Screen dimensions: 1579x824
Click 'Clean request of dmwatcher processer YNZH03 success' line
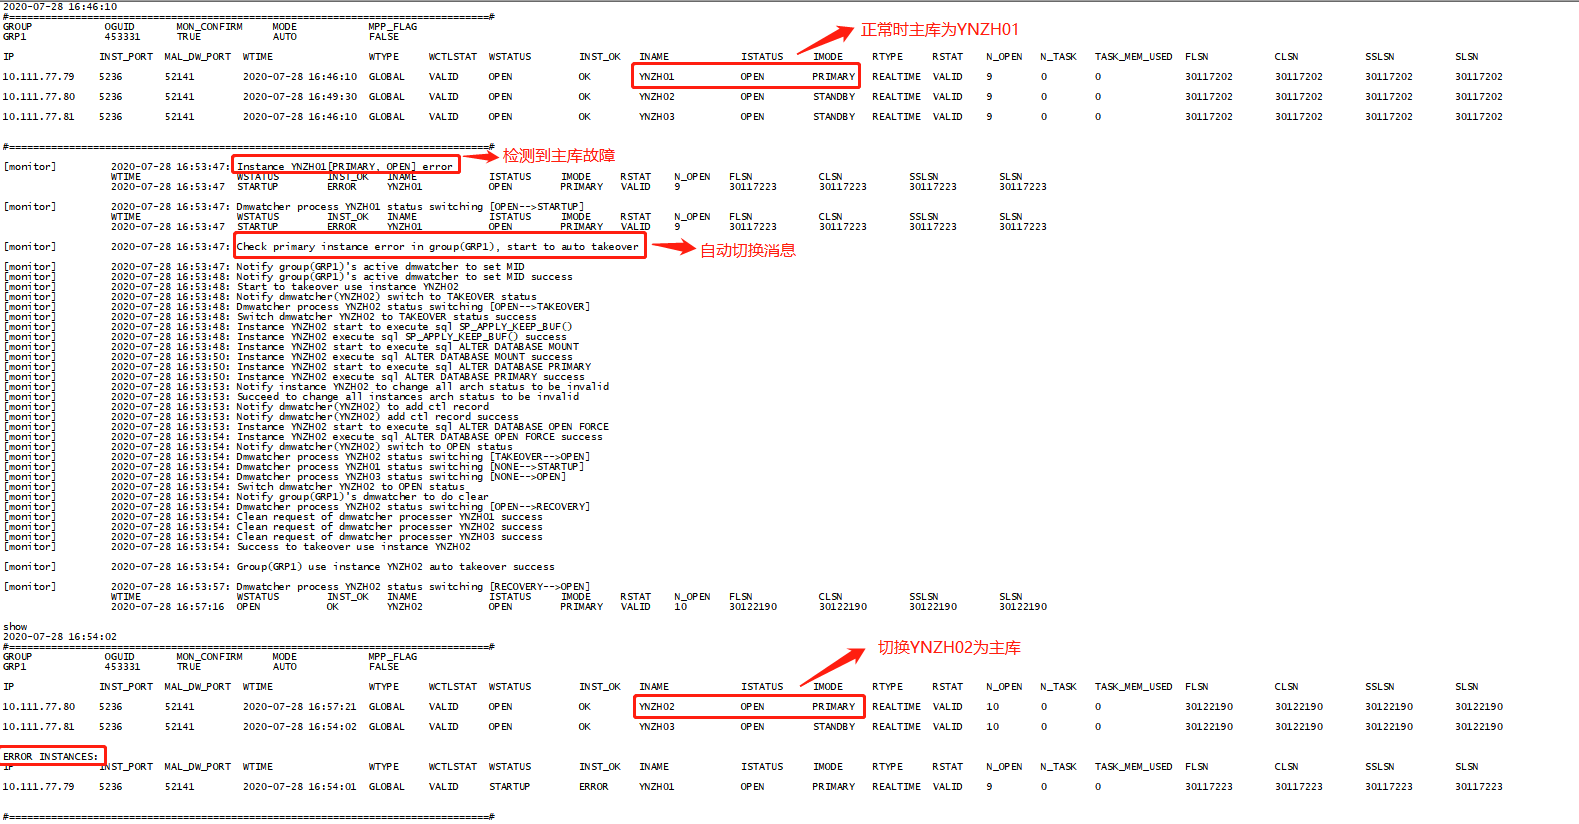click(389, 537)
